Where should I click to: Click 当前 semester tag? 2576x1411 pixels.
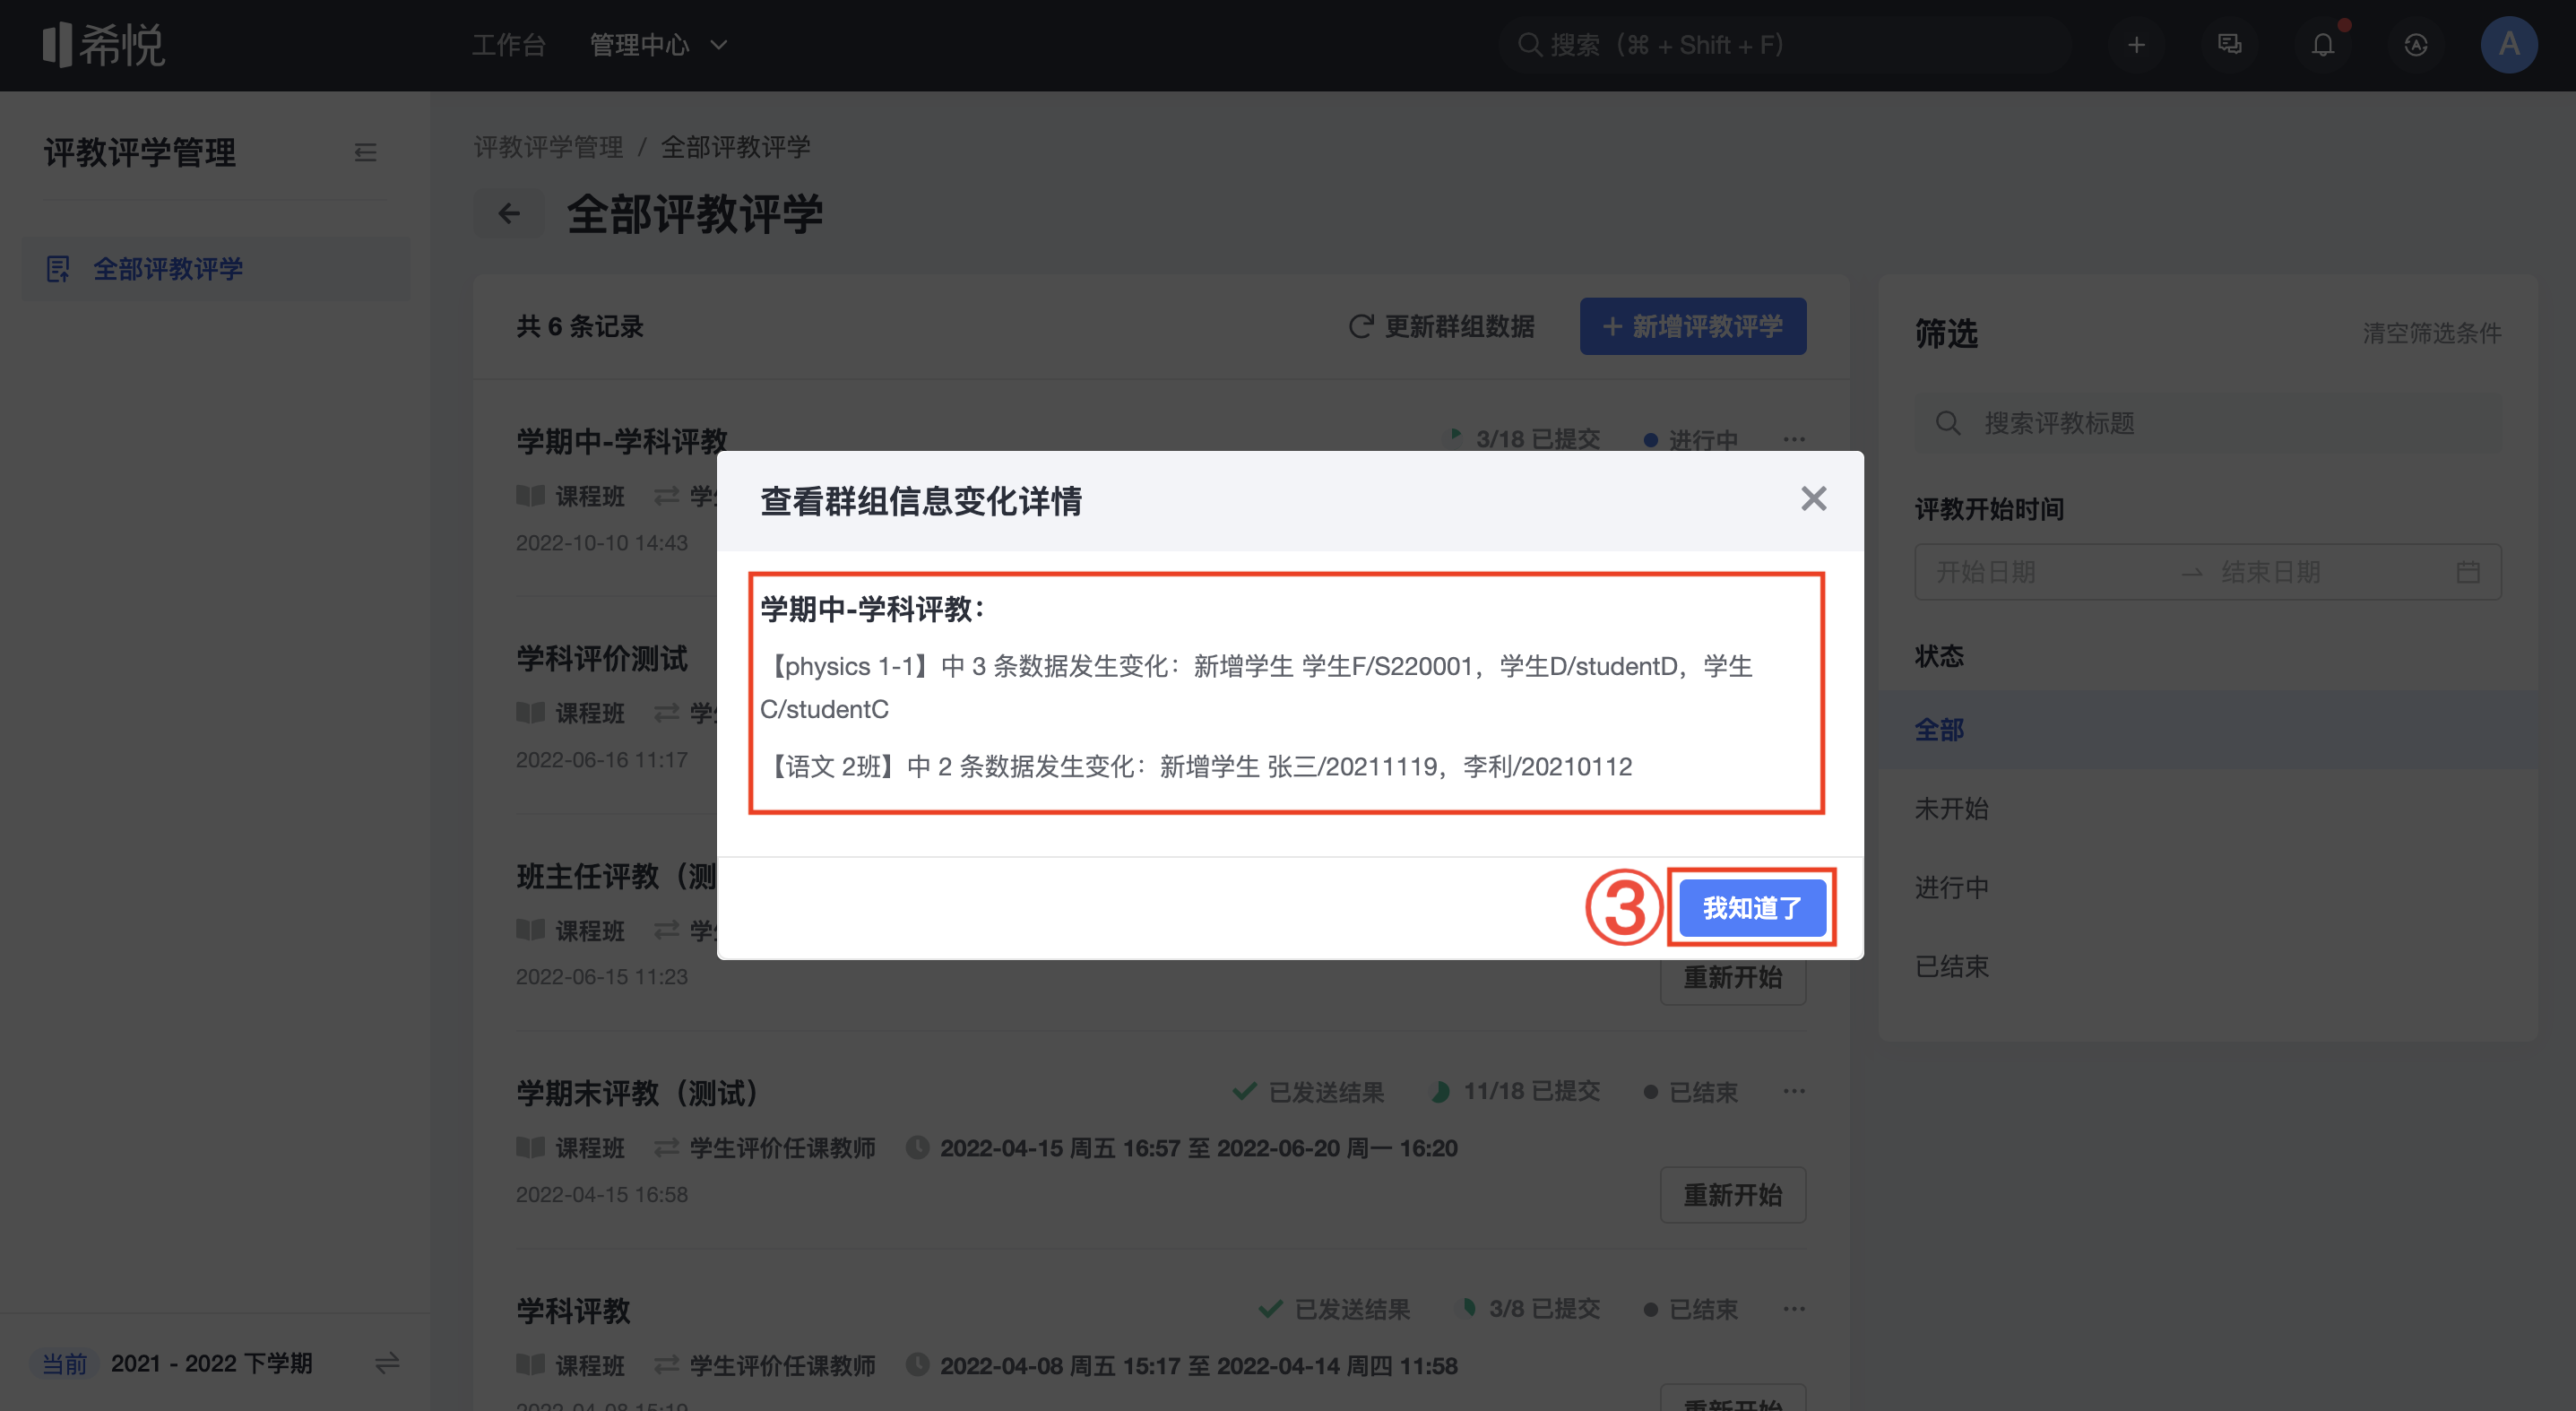[65, 1363]
